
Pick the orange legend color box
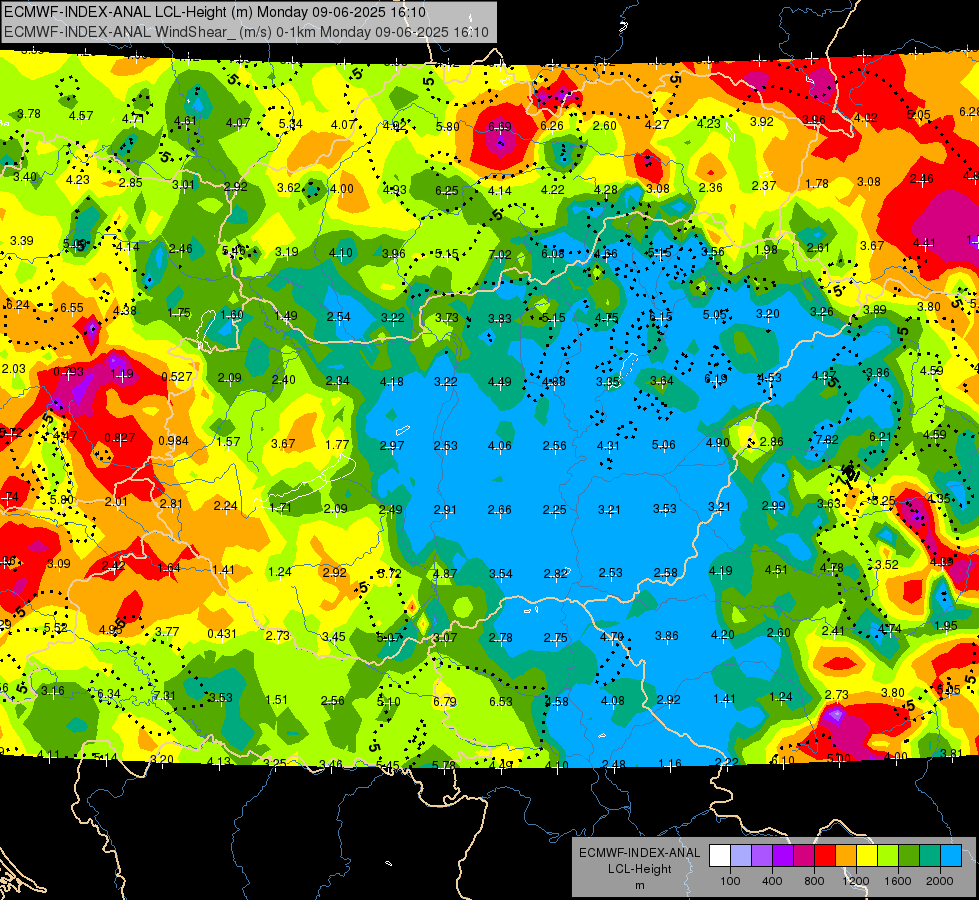tap(846, 856)
